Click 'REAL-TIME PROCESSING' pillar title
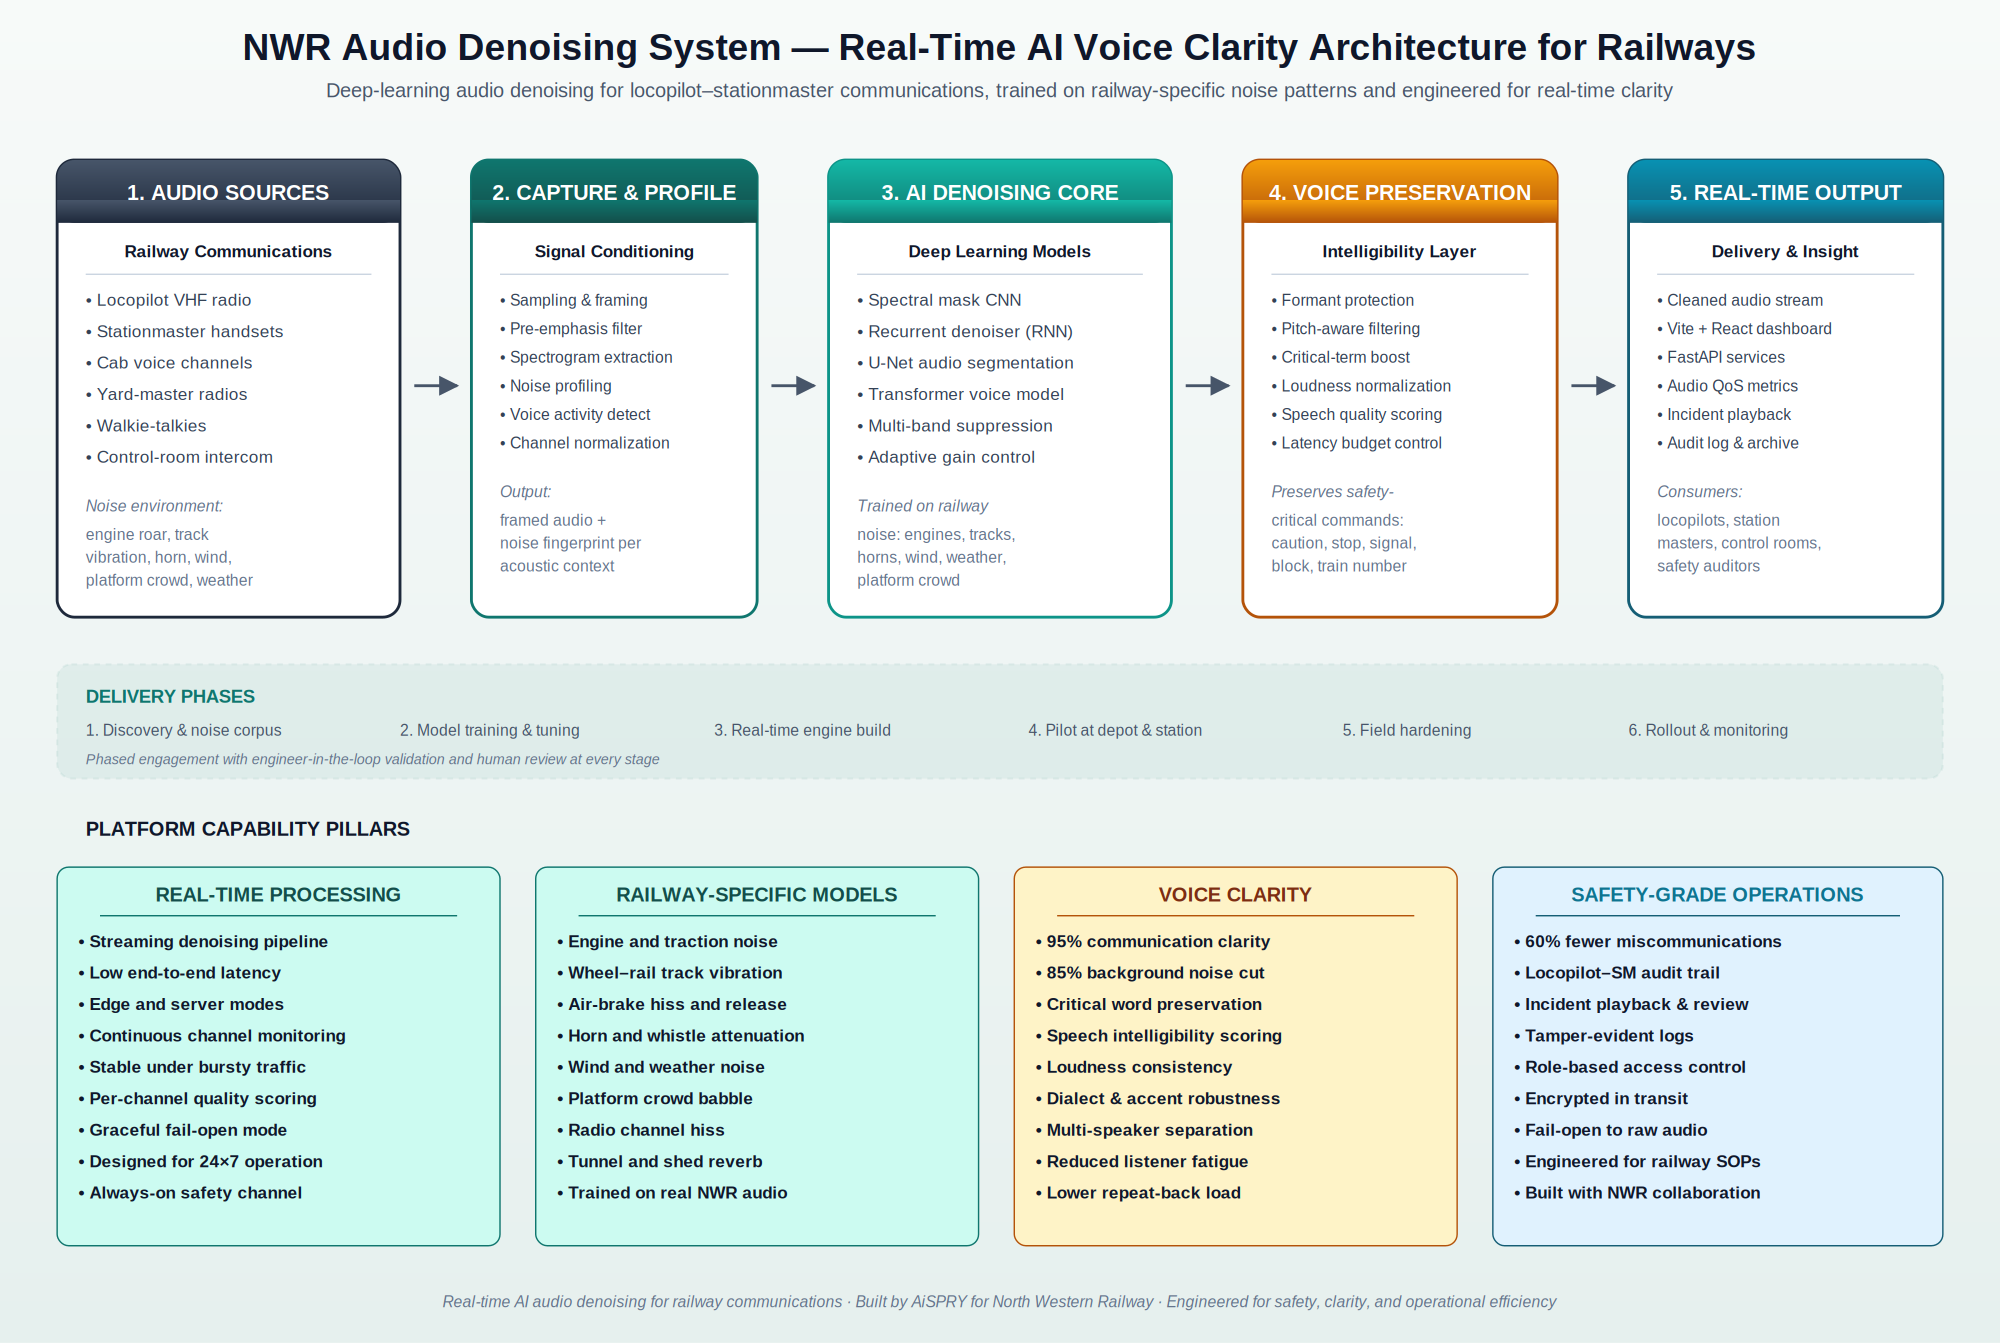Screen dimensions: 2000x1343 [278, 895]
